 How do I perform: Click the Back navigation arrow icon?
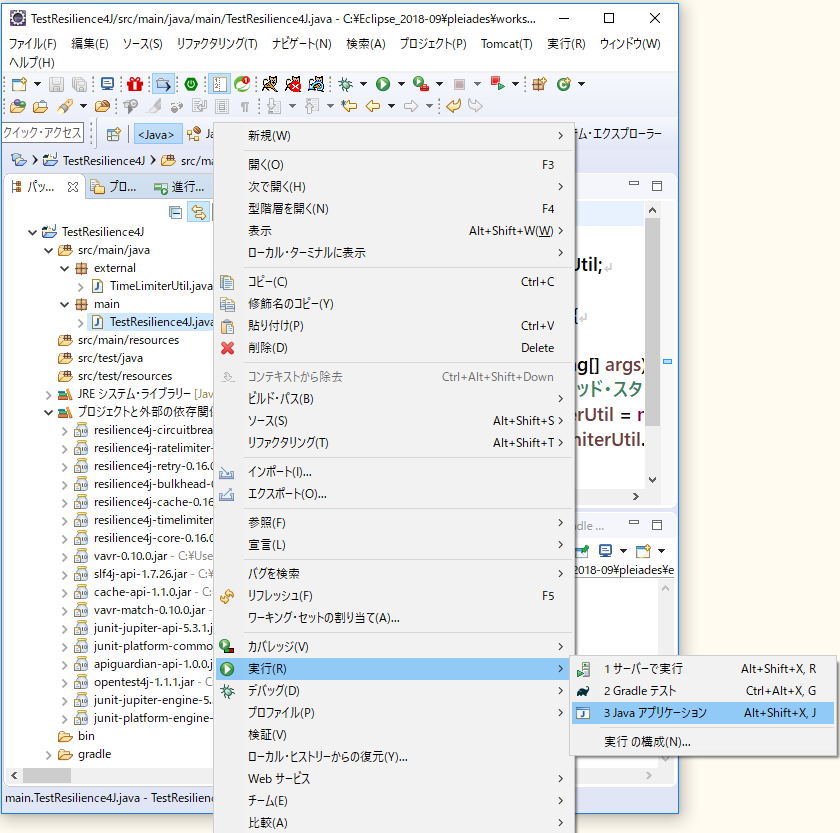372,107
